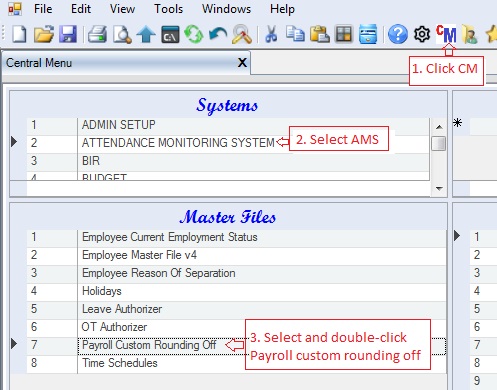Image resolution: width=497 pixels, height=390 pixels.
Task: Click the application icon left of File
Action: pyautogui.click(x=15, y=9)
